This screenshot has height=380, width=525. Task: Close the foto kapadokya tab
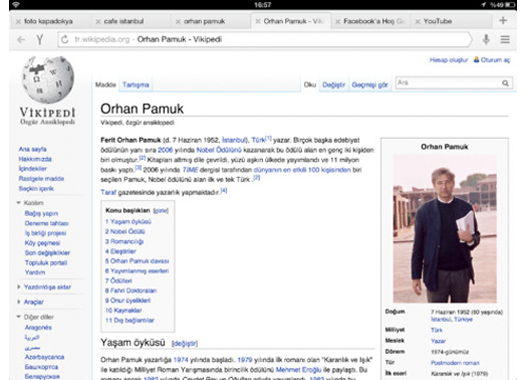click(18, 21)
